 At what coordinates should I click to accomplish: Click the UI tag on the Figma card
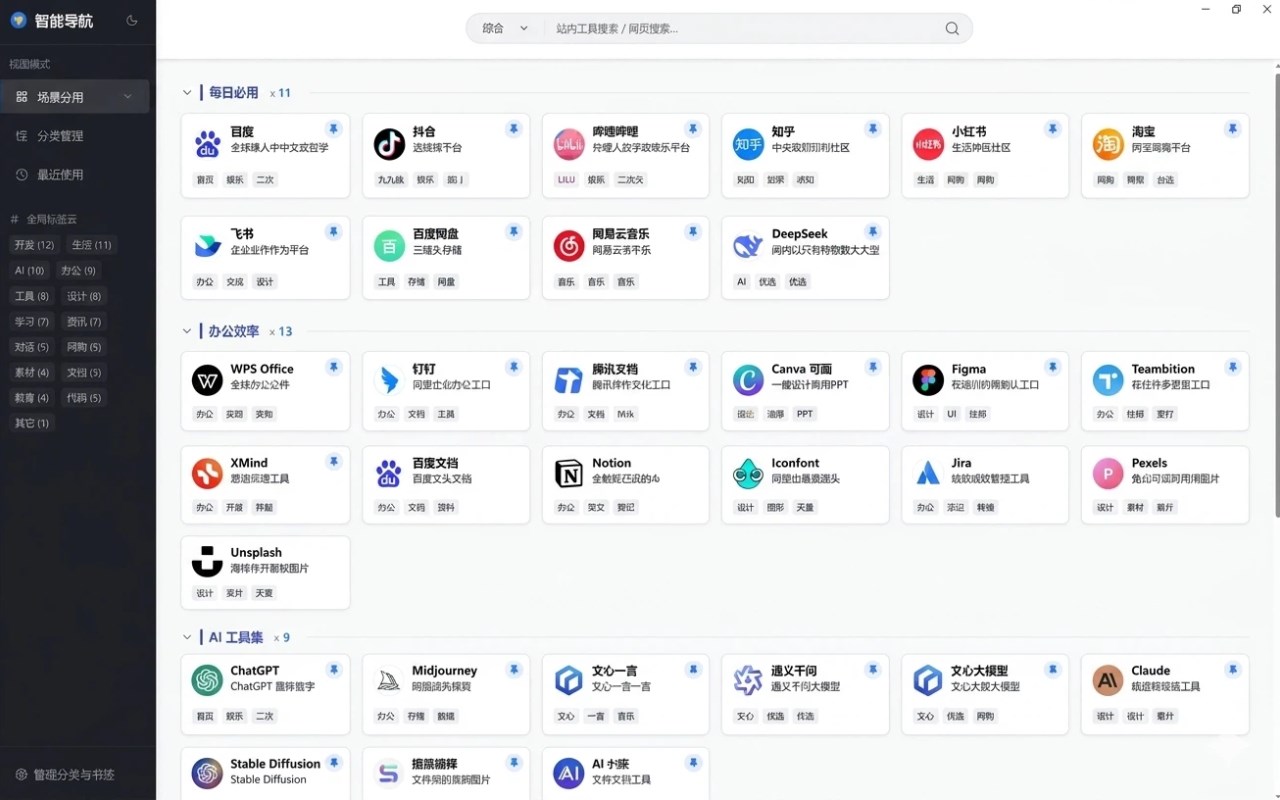tap(952, 414)
